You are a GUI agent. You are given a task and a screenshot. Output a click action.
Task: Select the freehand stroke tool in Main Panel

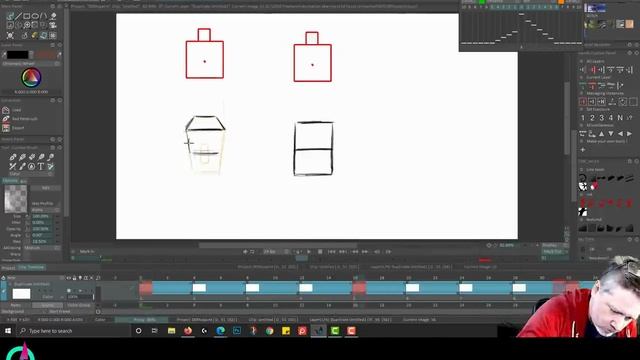click(10, 16)
